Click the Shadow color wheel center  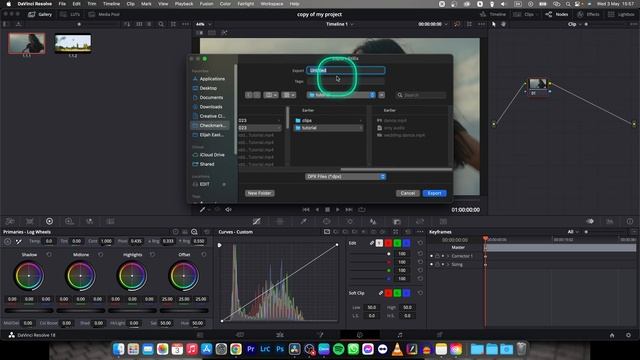(x=29, y=276)
